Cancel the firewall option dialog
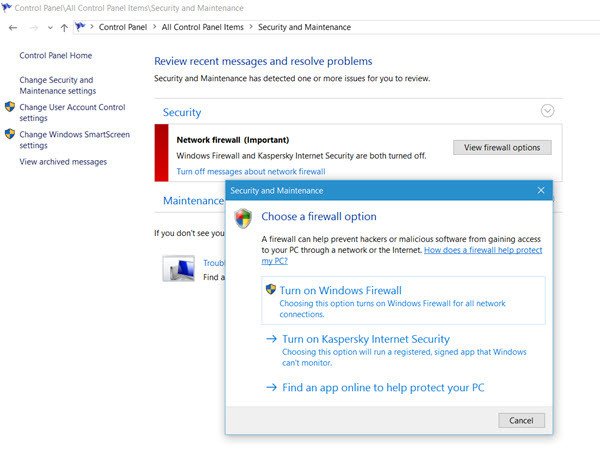 pos(521,420)
